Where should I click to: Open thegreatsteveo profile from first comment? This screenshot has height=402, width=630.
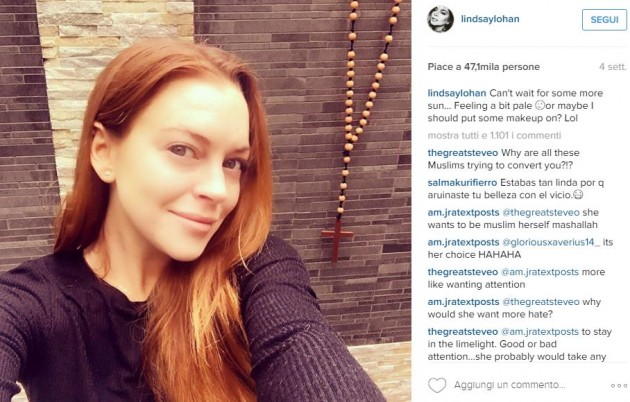pos(462,153)
